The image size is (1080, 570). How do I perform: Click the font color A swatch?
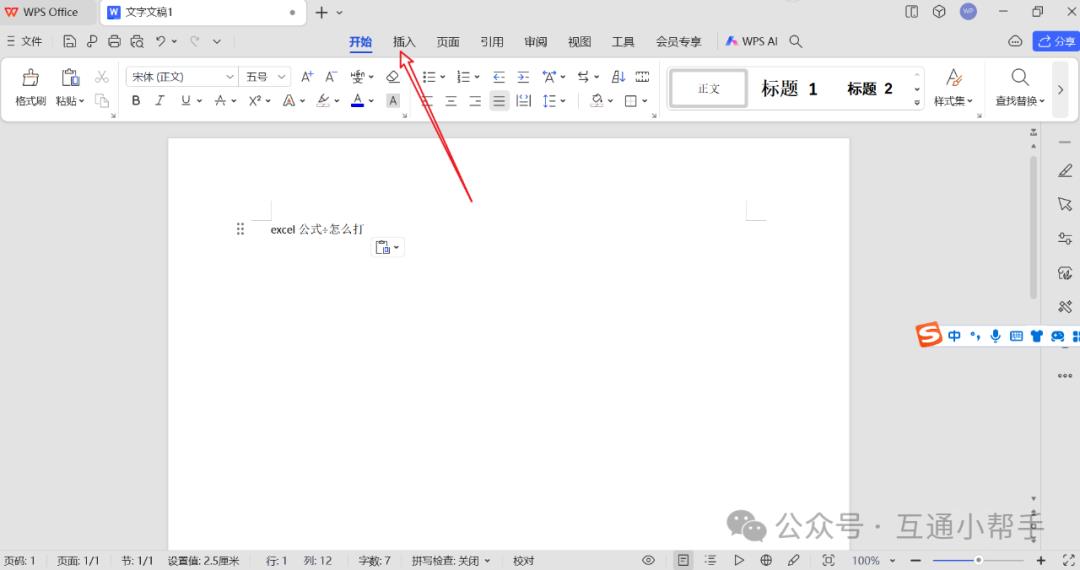tap(357, 101)
